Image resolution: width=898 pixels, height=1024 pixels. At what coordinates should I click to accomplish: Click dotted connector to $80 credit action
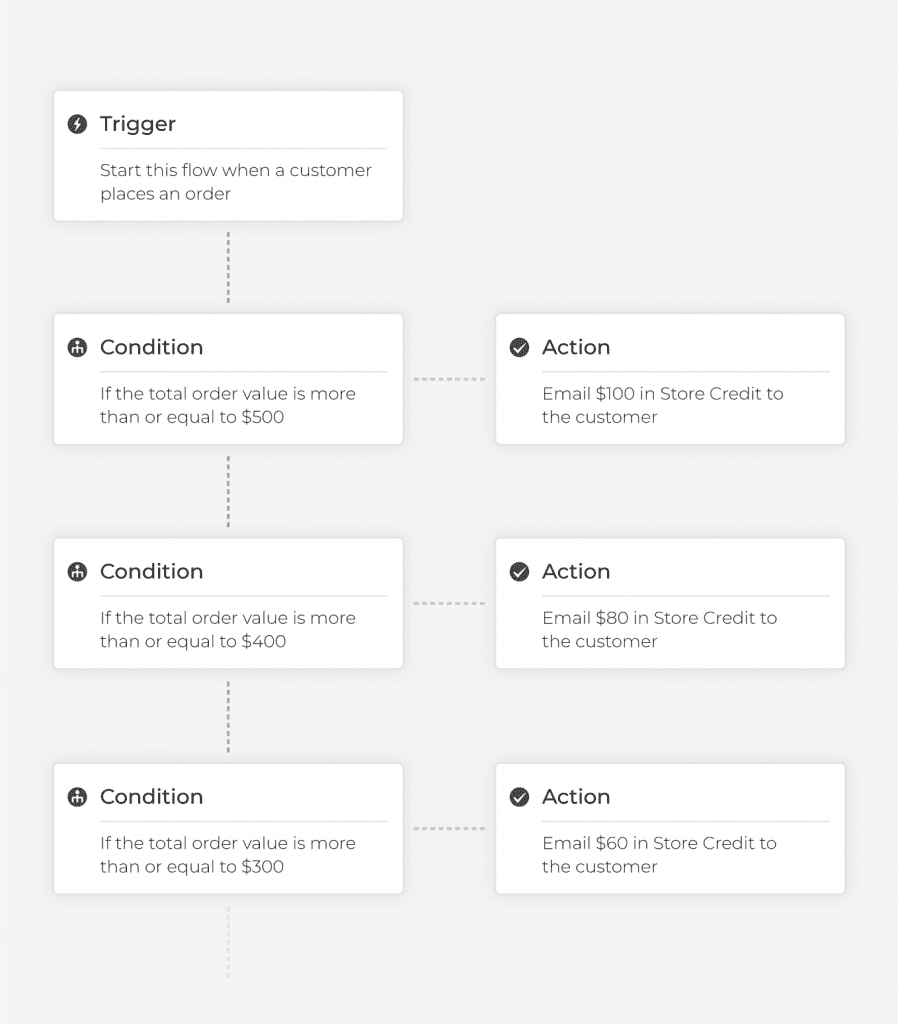coord(449,603)
